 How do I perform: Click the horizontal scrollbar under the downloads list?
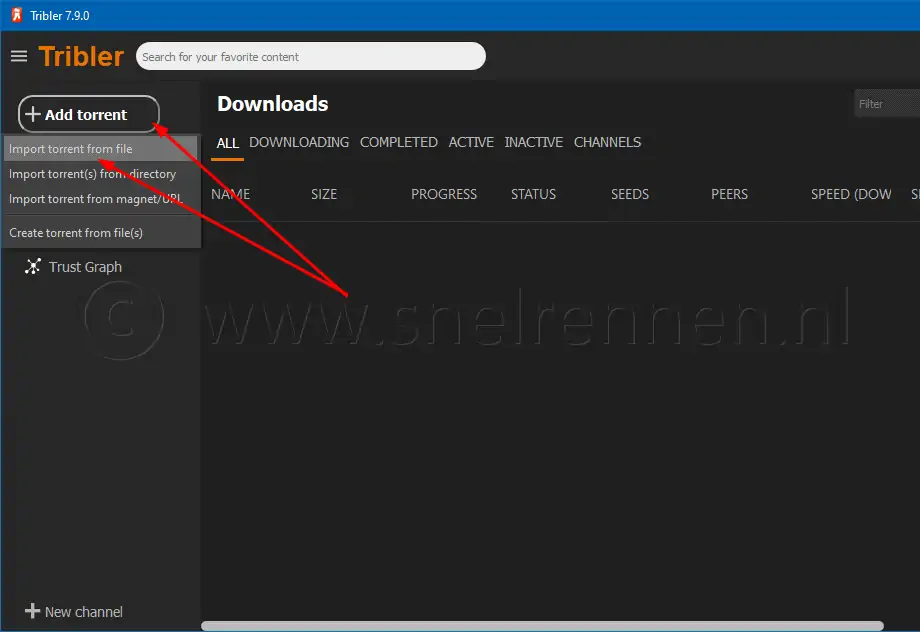click(542, 626)
